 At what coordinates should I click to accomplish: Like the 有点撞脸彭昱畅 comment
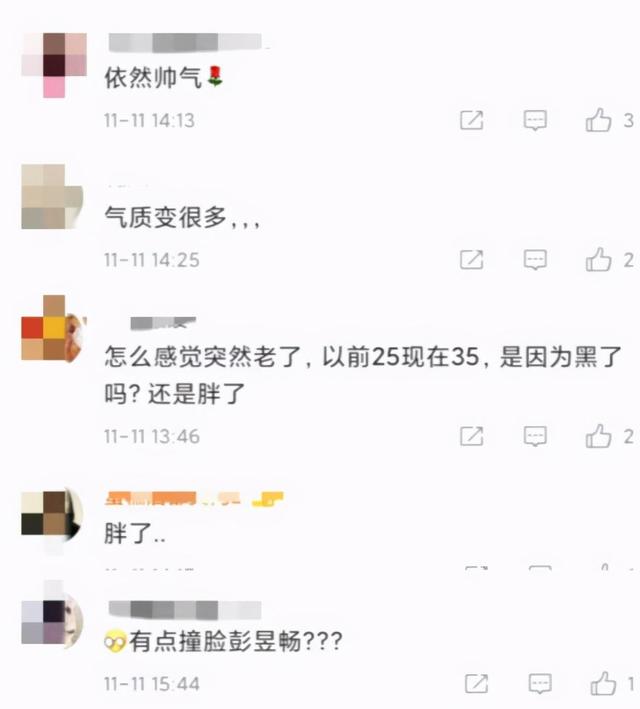click(603, 683)
